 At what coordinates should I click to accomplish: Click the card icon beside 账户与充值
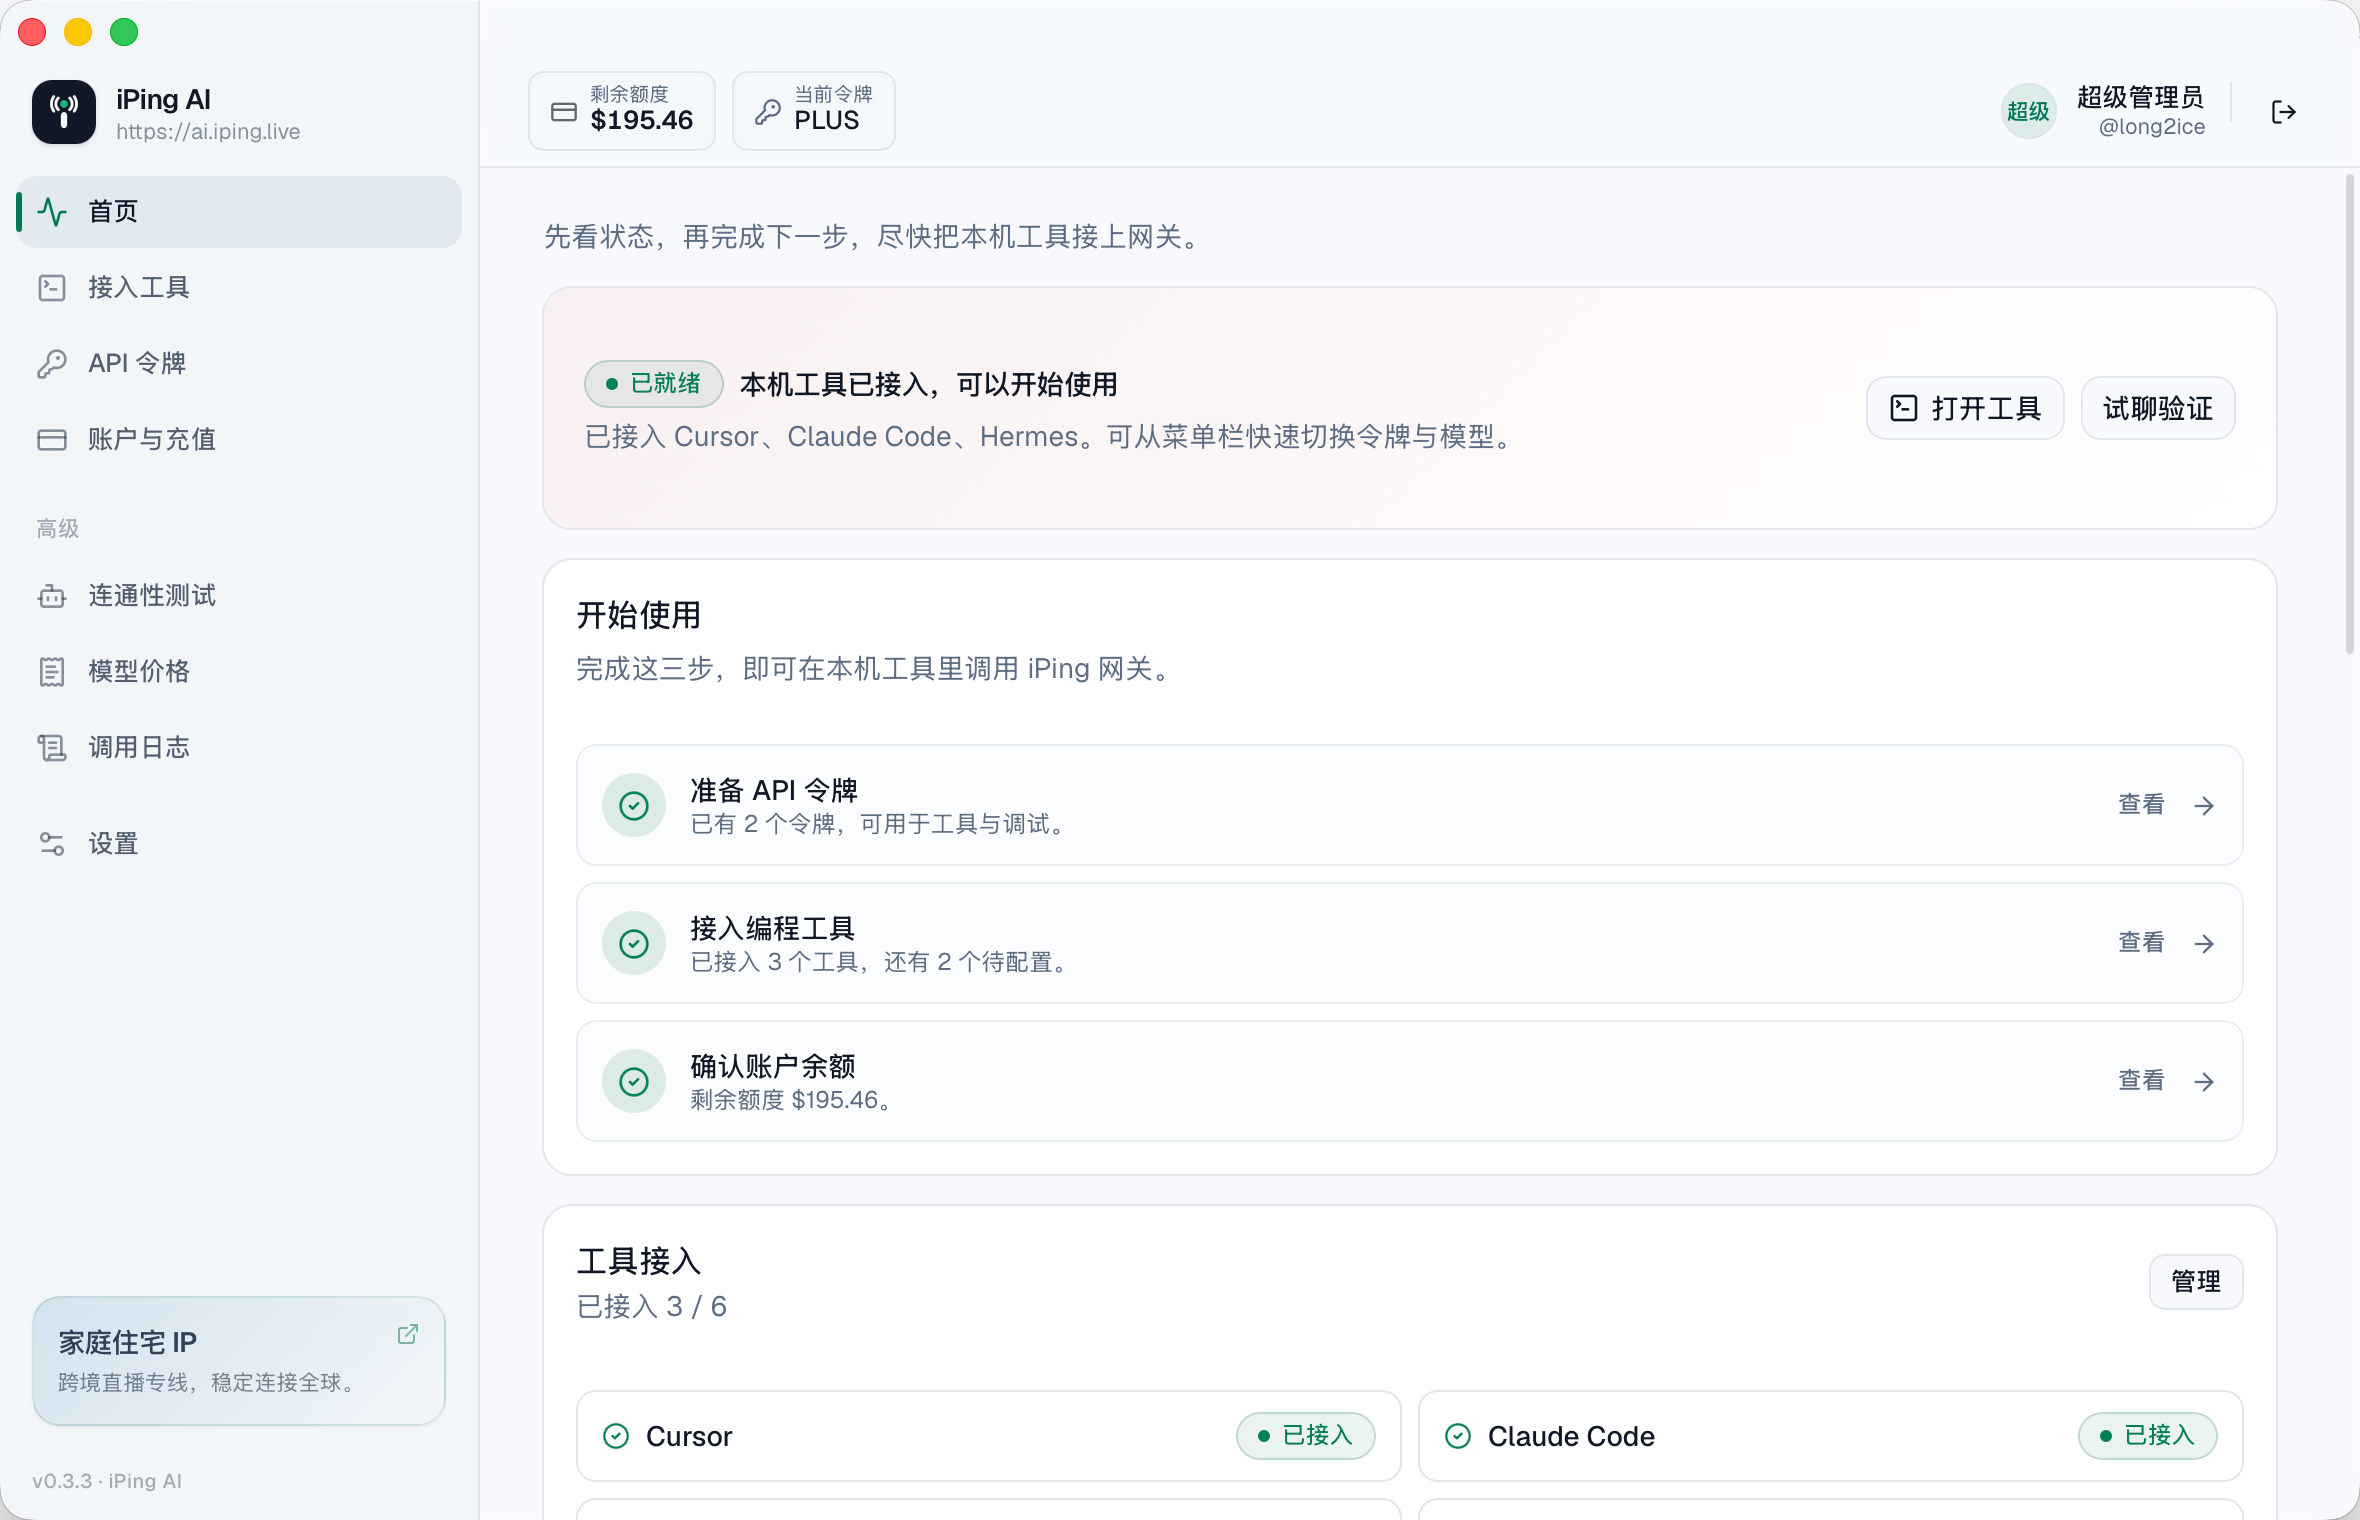point(52,440)
